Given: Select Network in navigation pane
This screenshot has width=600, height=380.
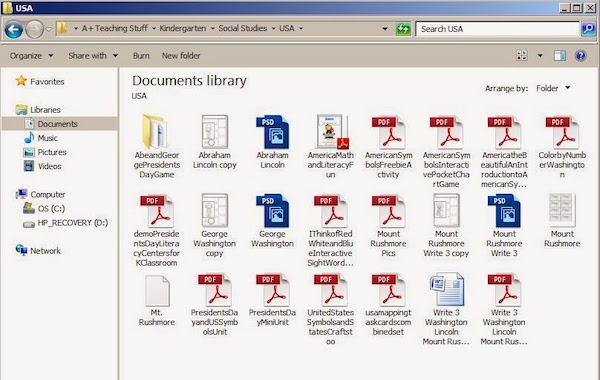Looking at the screenshot, I should click(38, 251).
